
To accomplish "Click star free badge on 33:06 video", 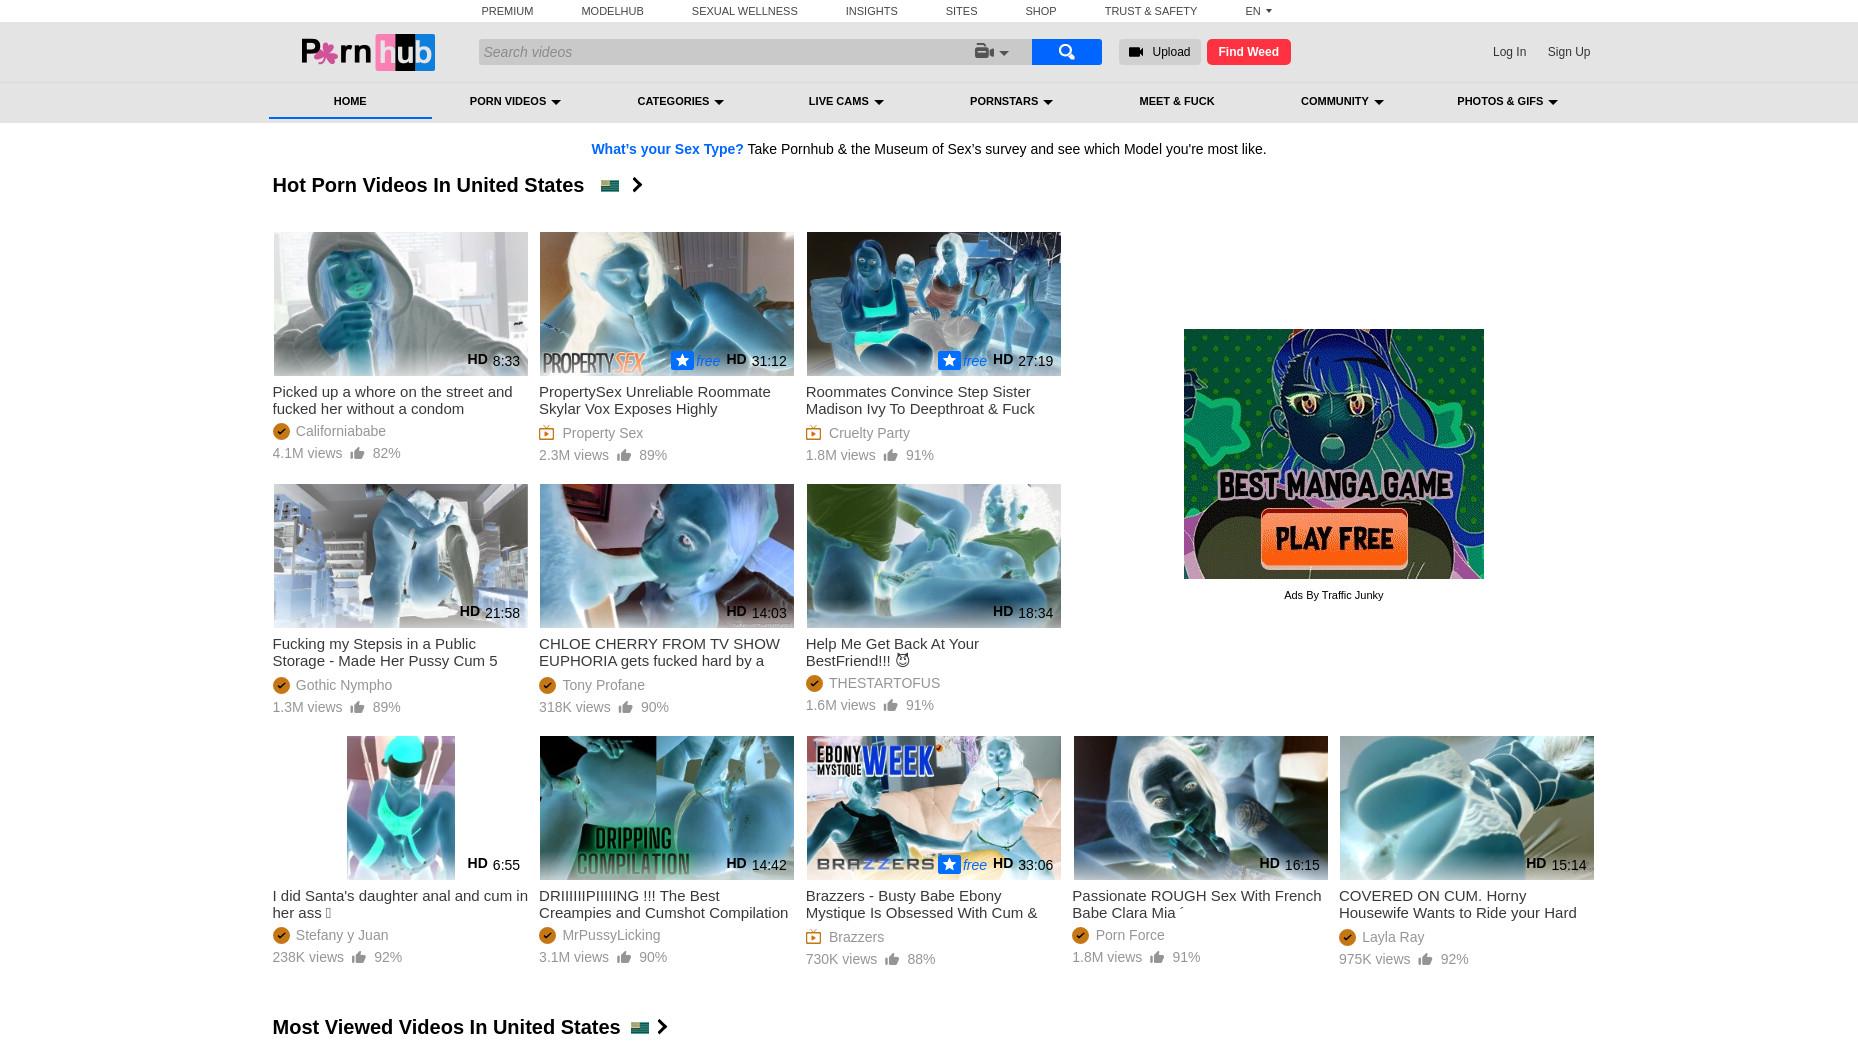I will (x=962, y=864).
